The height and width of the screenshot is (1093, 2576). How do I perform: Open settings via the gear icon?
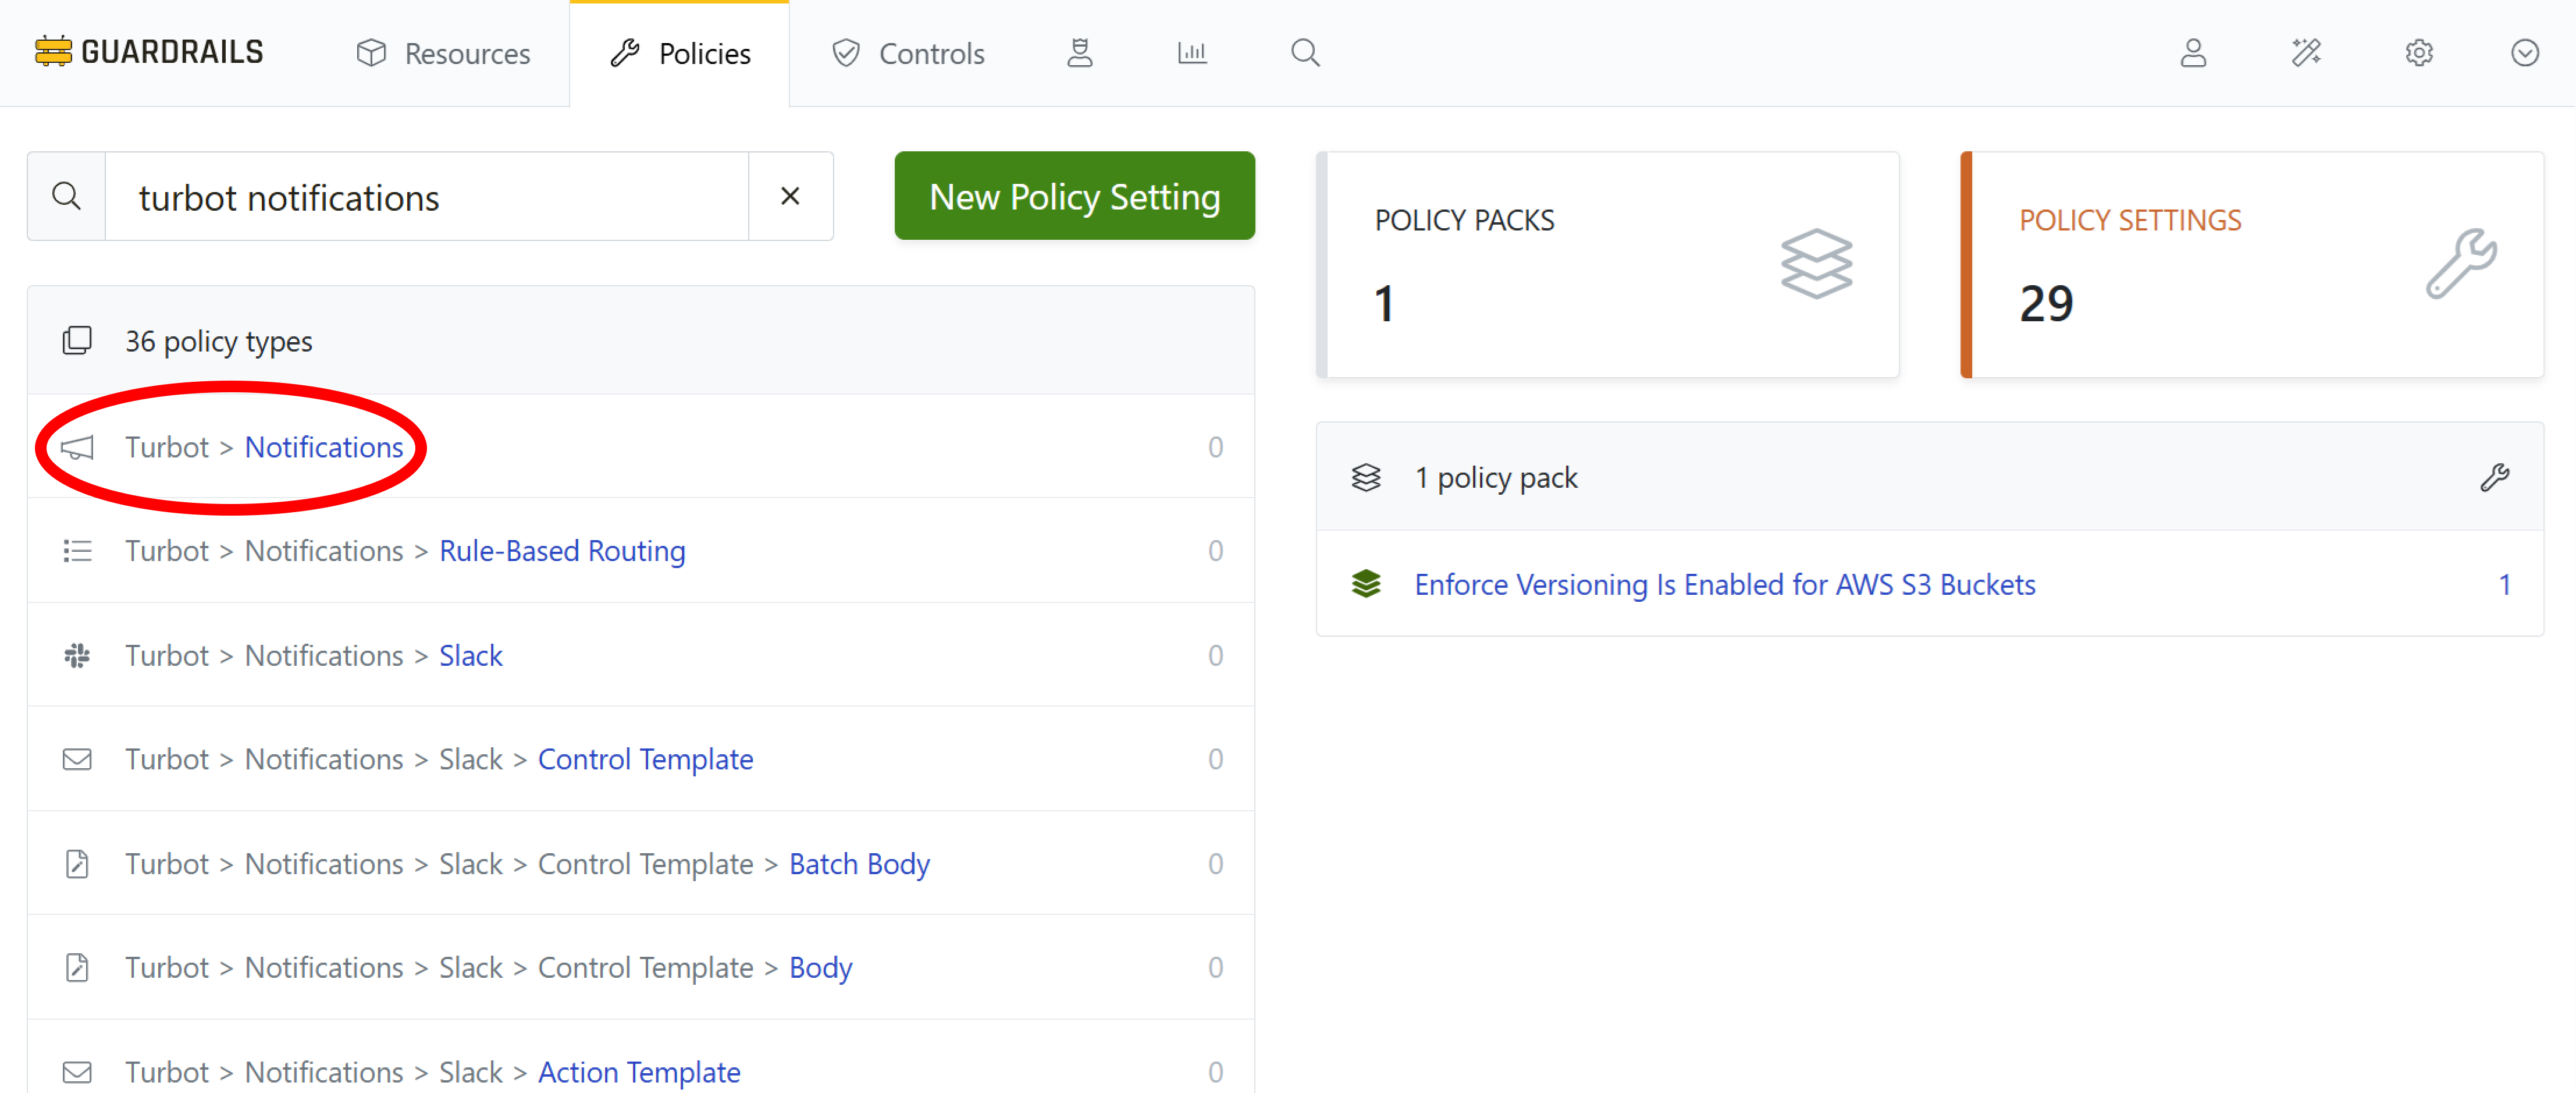pyautogui.click(x=2420, y=52)
